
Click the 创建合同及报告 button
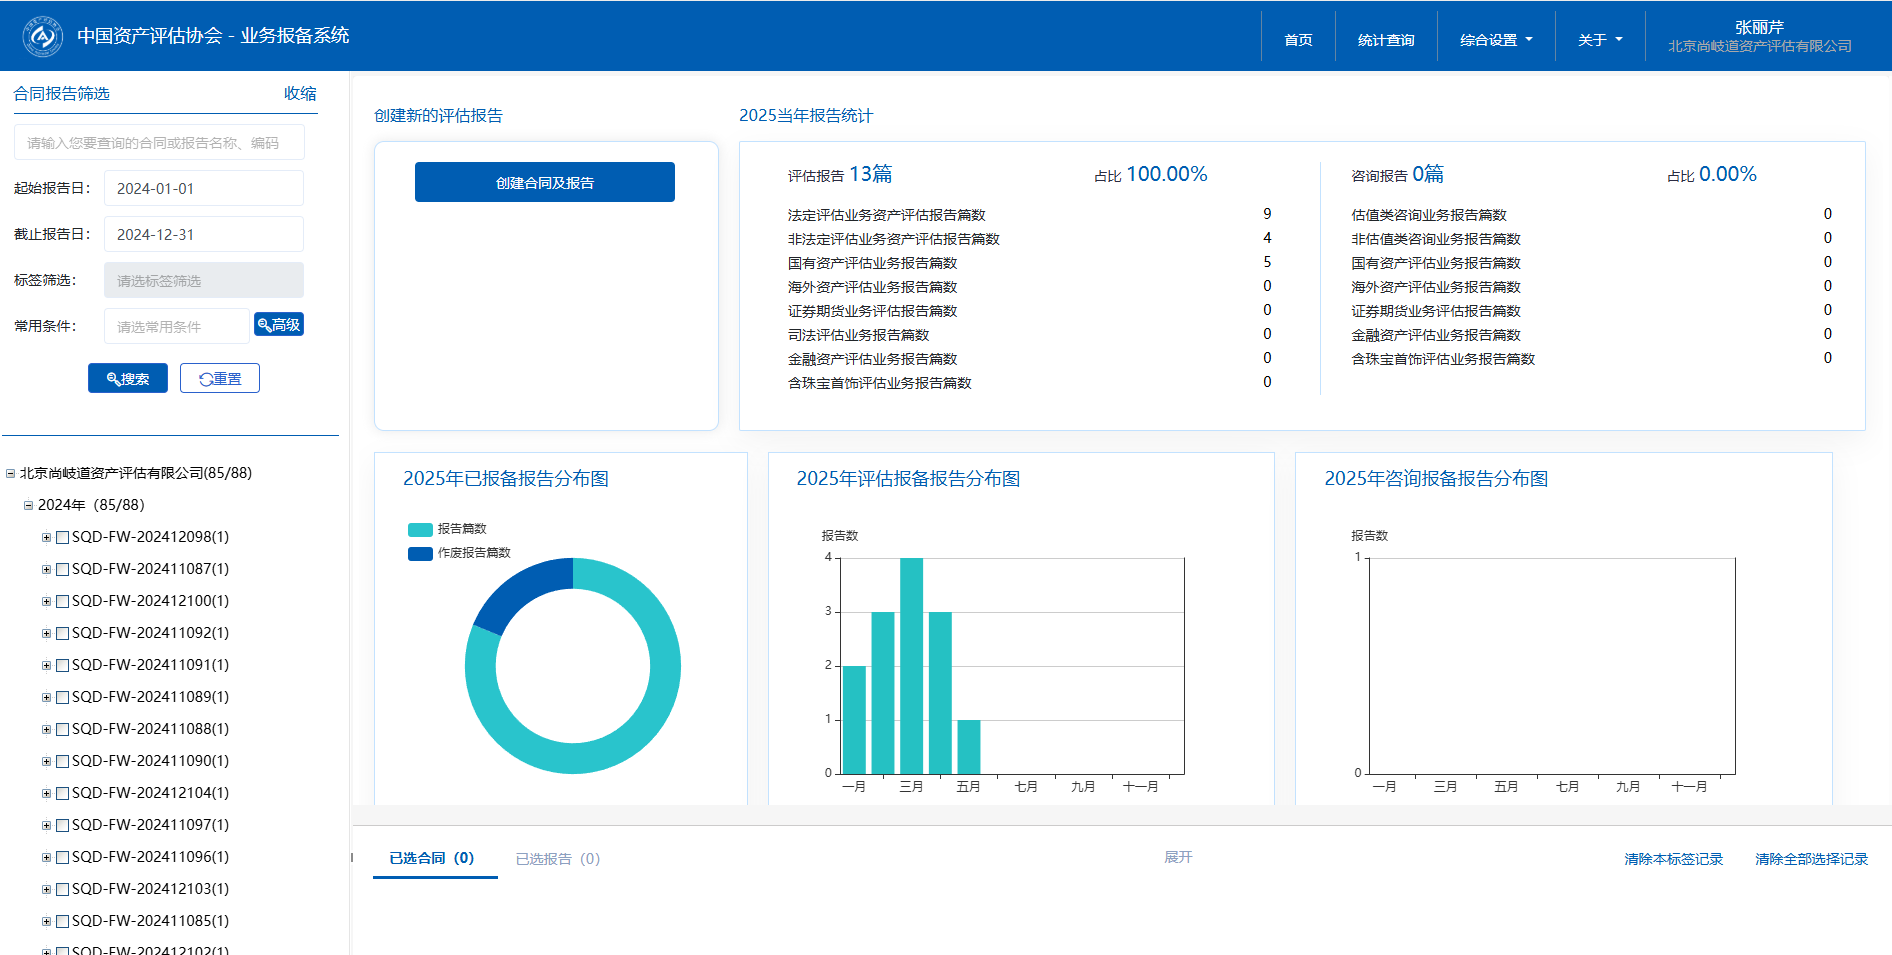(x=545, y=183)
